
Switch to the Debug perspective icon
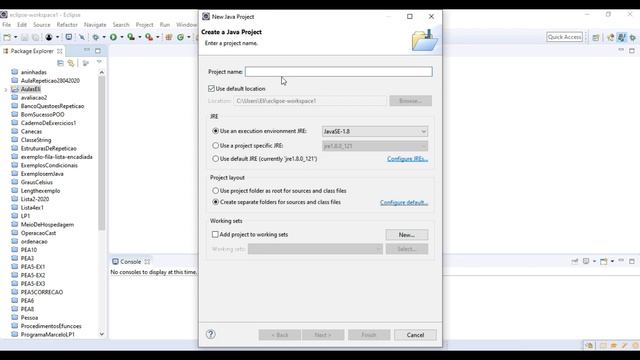click(633, 37)
